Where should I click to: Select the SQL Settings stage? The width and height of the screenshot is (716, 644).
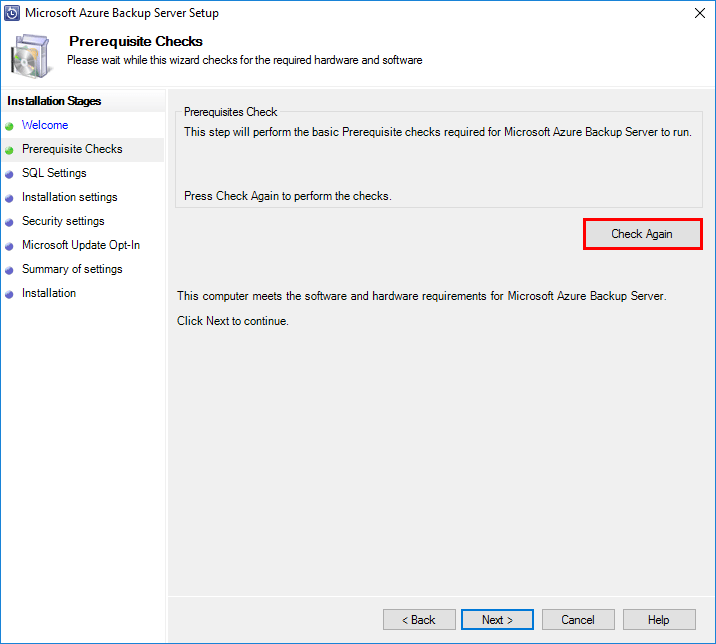point(54,173)
